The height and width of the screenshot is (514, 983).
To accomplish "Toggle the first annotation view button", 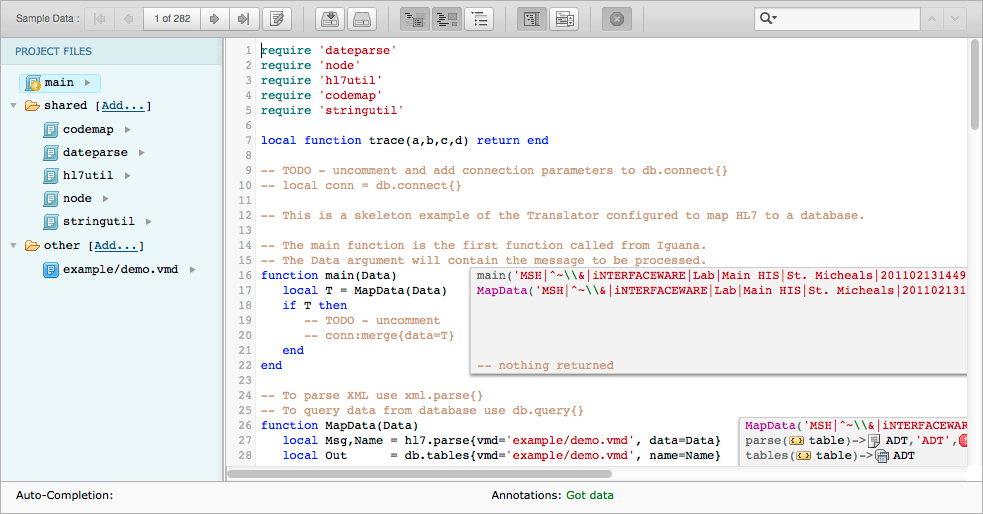I will [x=414, y=19].
